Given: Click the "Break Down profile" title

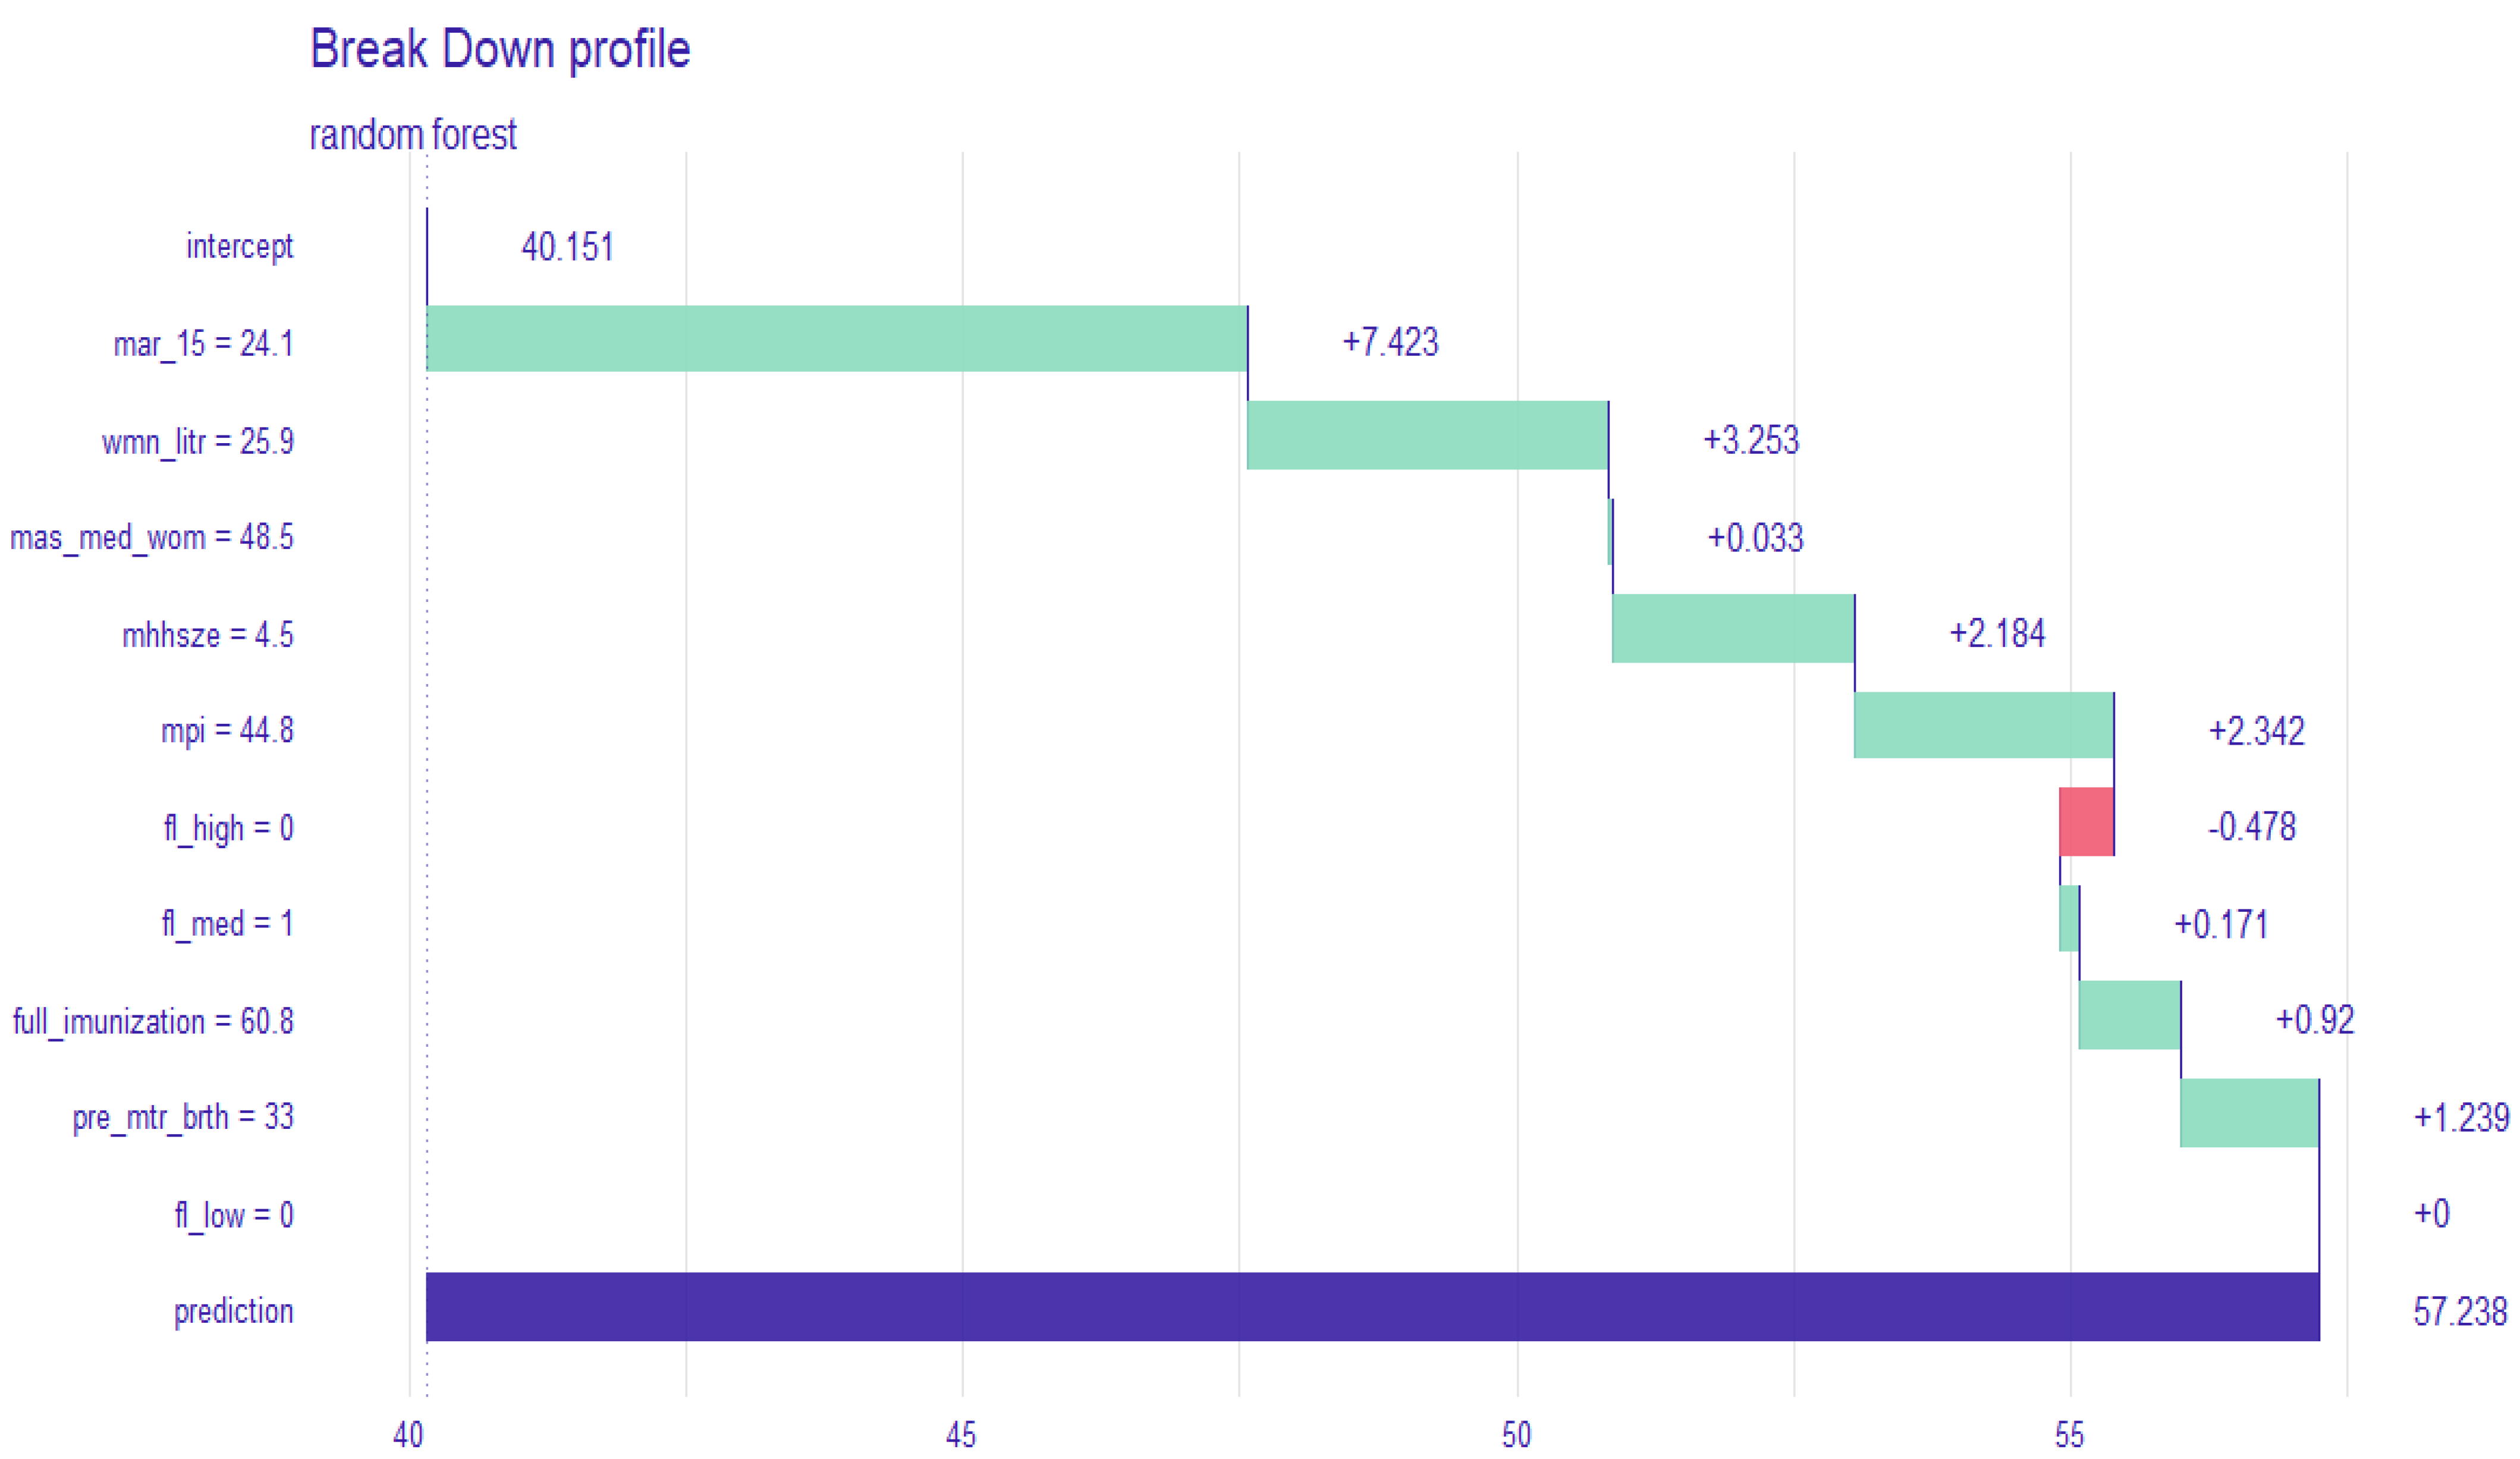Looking at the screenshot, I should (500, 48).
